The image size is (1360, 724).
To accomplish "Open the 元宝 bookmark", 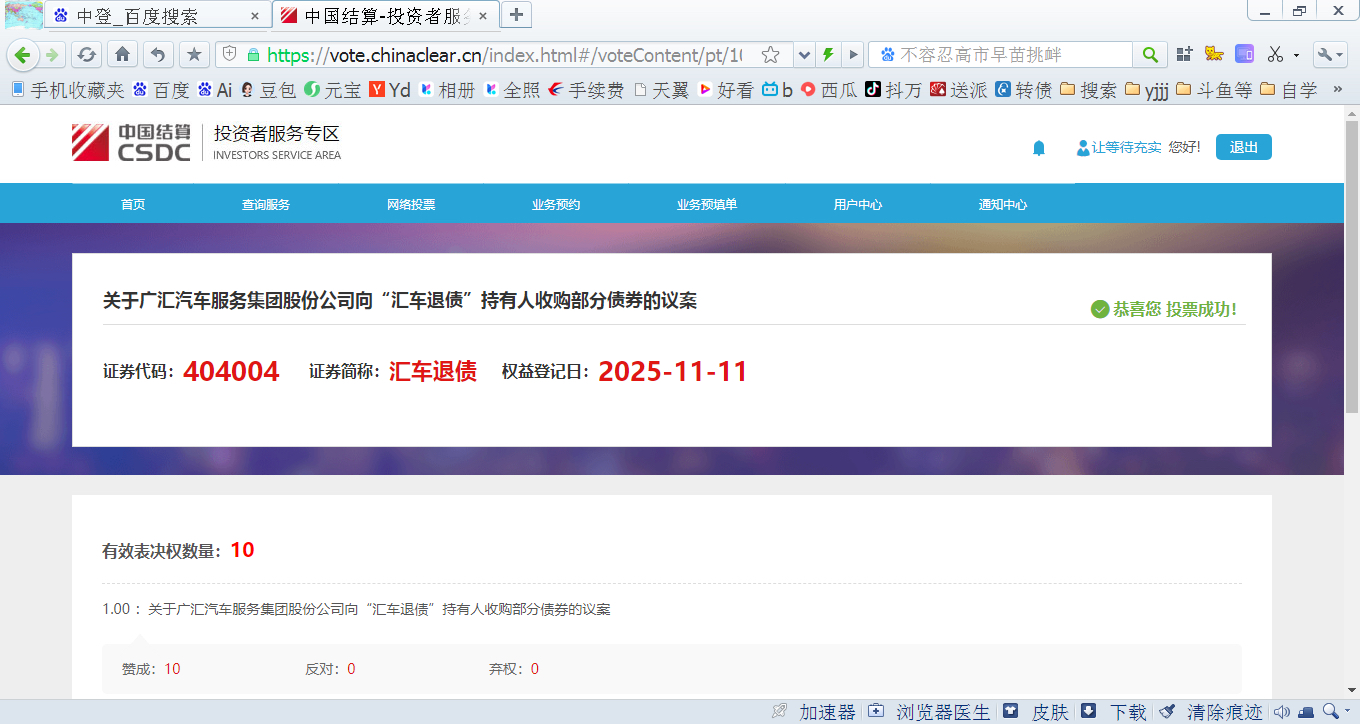I will coord(333,90).
